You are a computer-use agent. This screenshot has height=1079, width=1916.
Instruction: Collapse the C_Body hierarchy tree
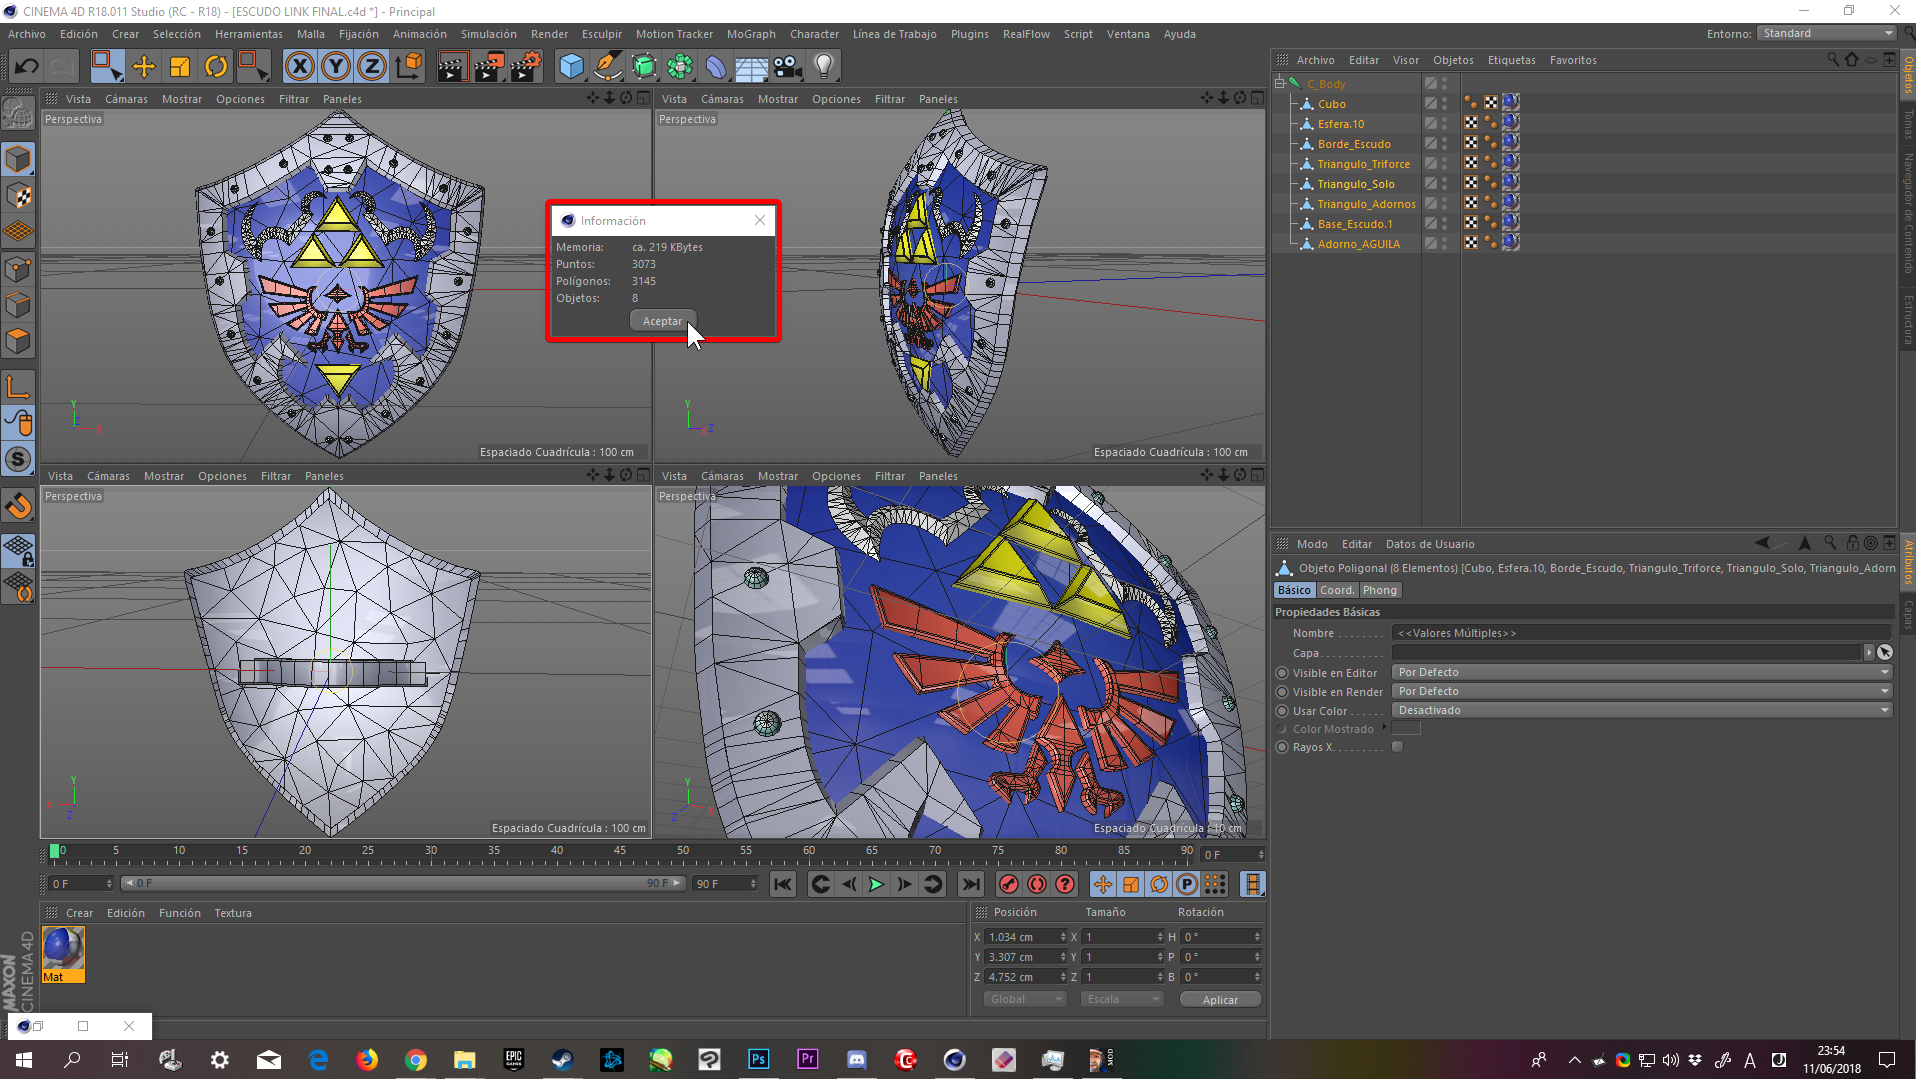coord(1280,84)
